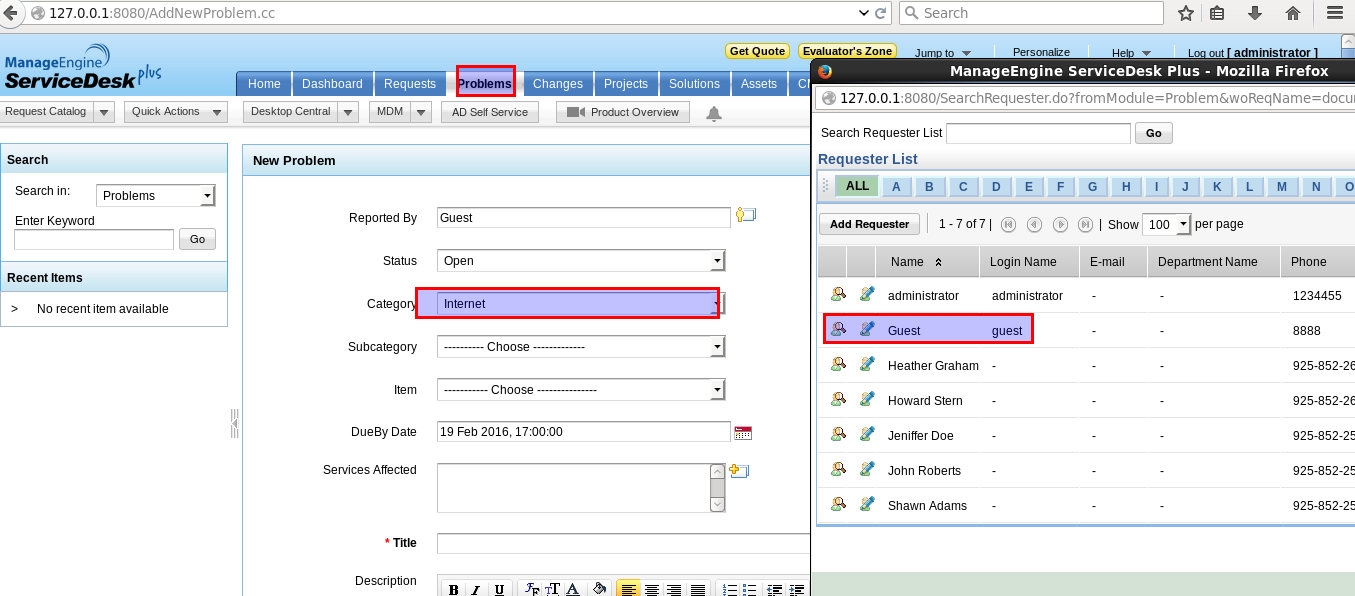View details icon for administrator row

838,295
